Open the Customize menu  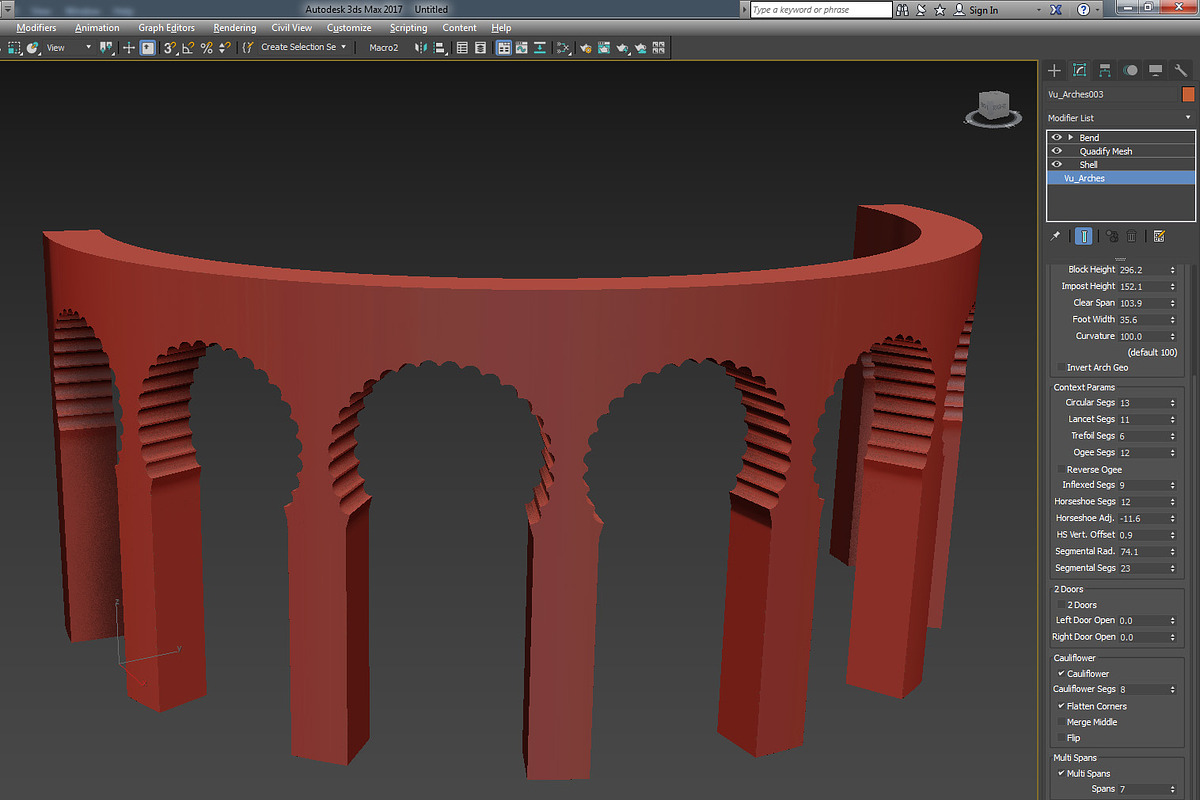pos(348,27)
